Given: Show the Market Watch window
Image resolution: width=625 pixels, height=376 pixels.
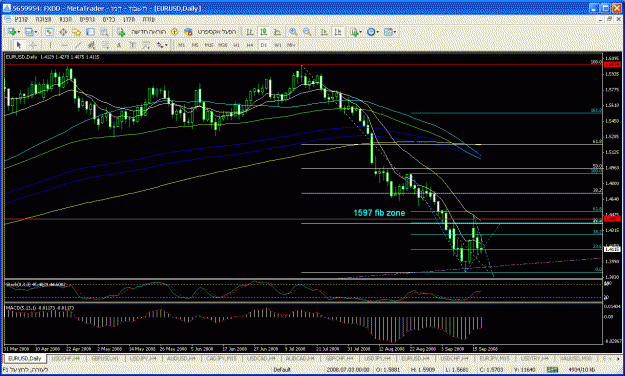Looking at the screenshot, I should click(49, 32).
